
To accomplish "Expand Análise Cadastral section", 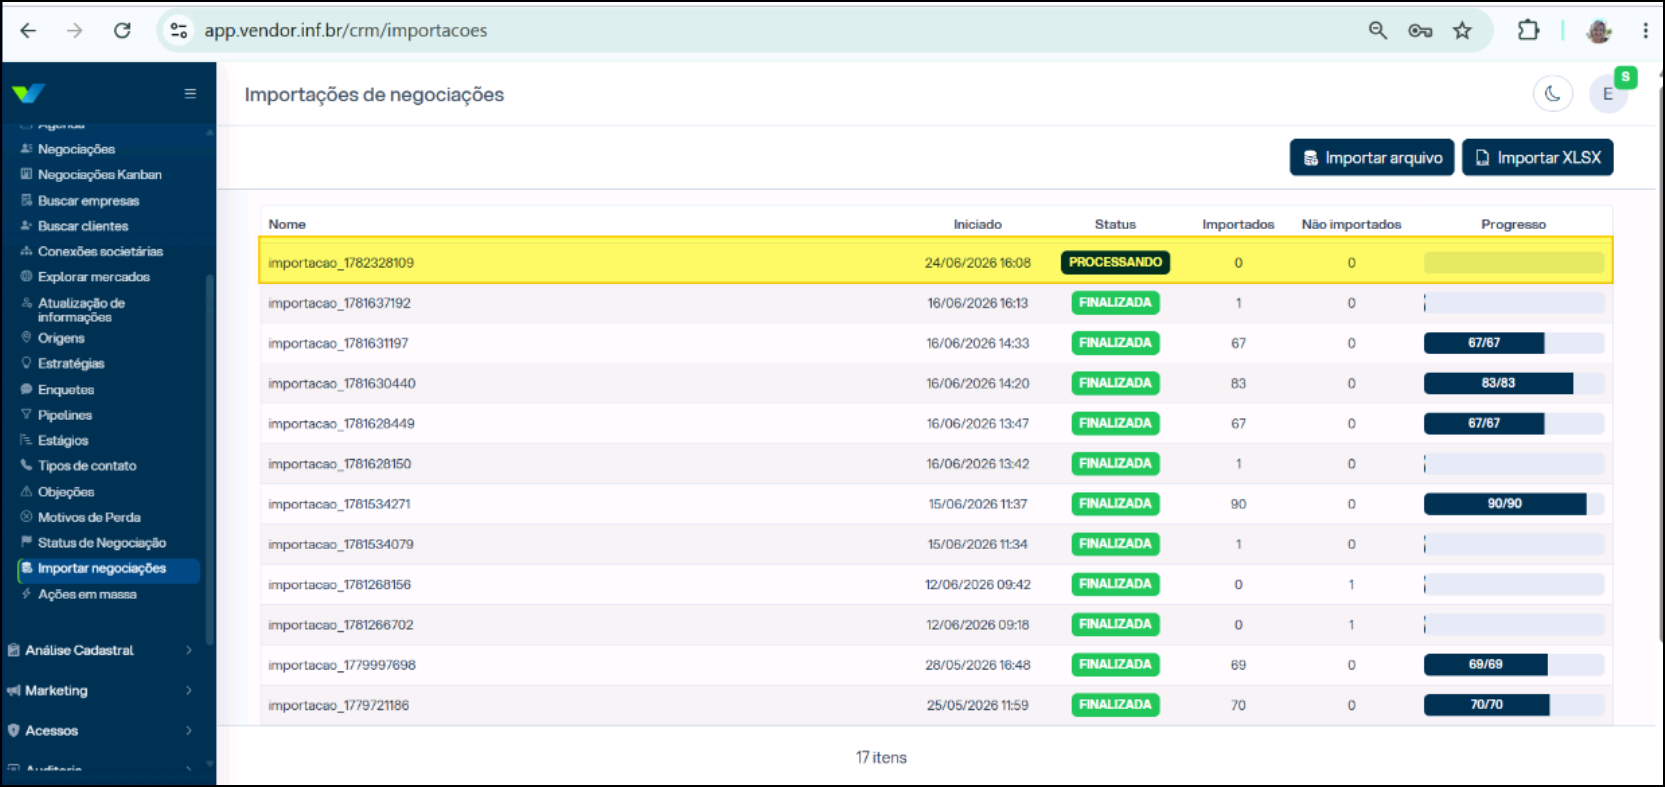I will 100,650.
